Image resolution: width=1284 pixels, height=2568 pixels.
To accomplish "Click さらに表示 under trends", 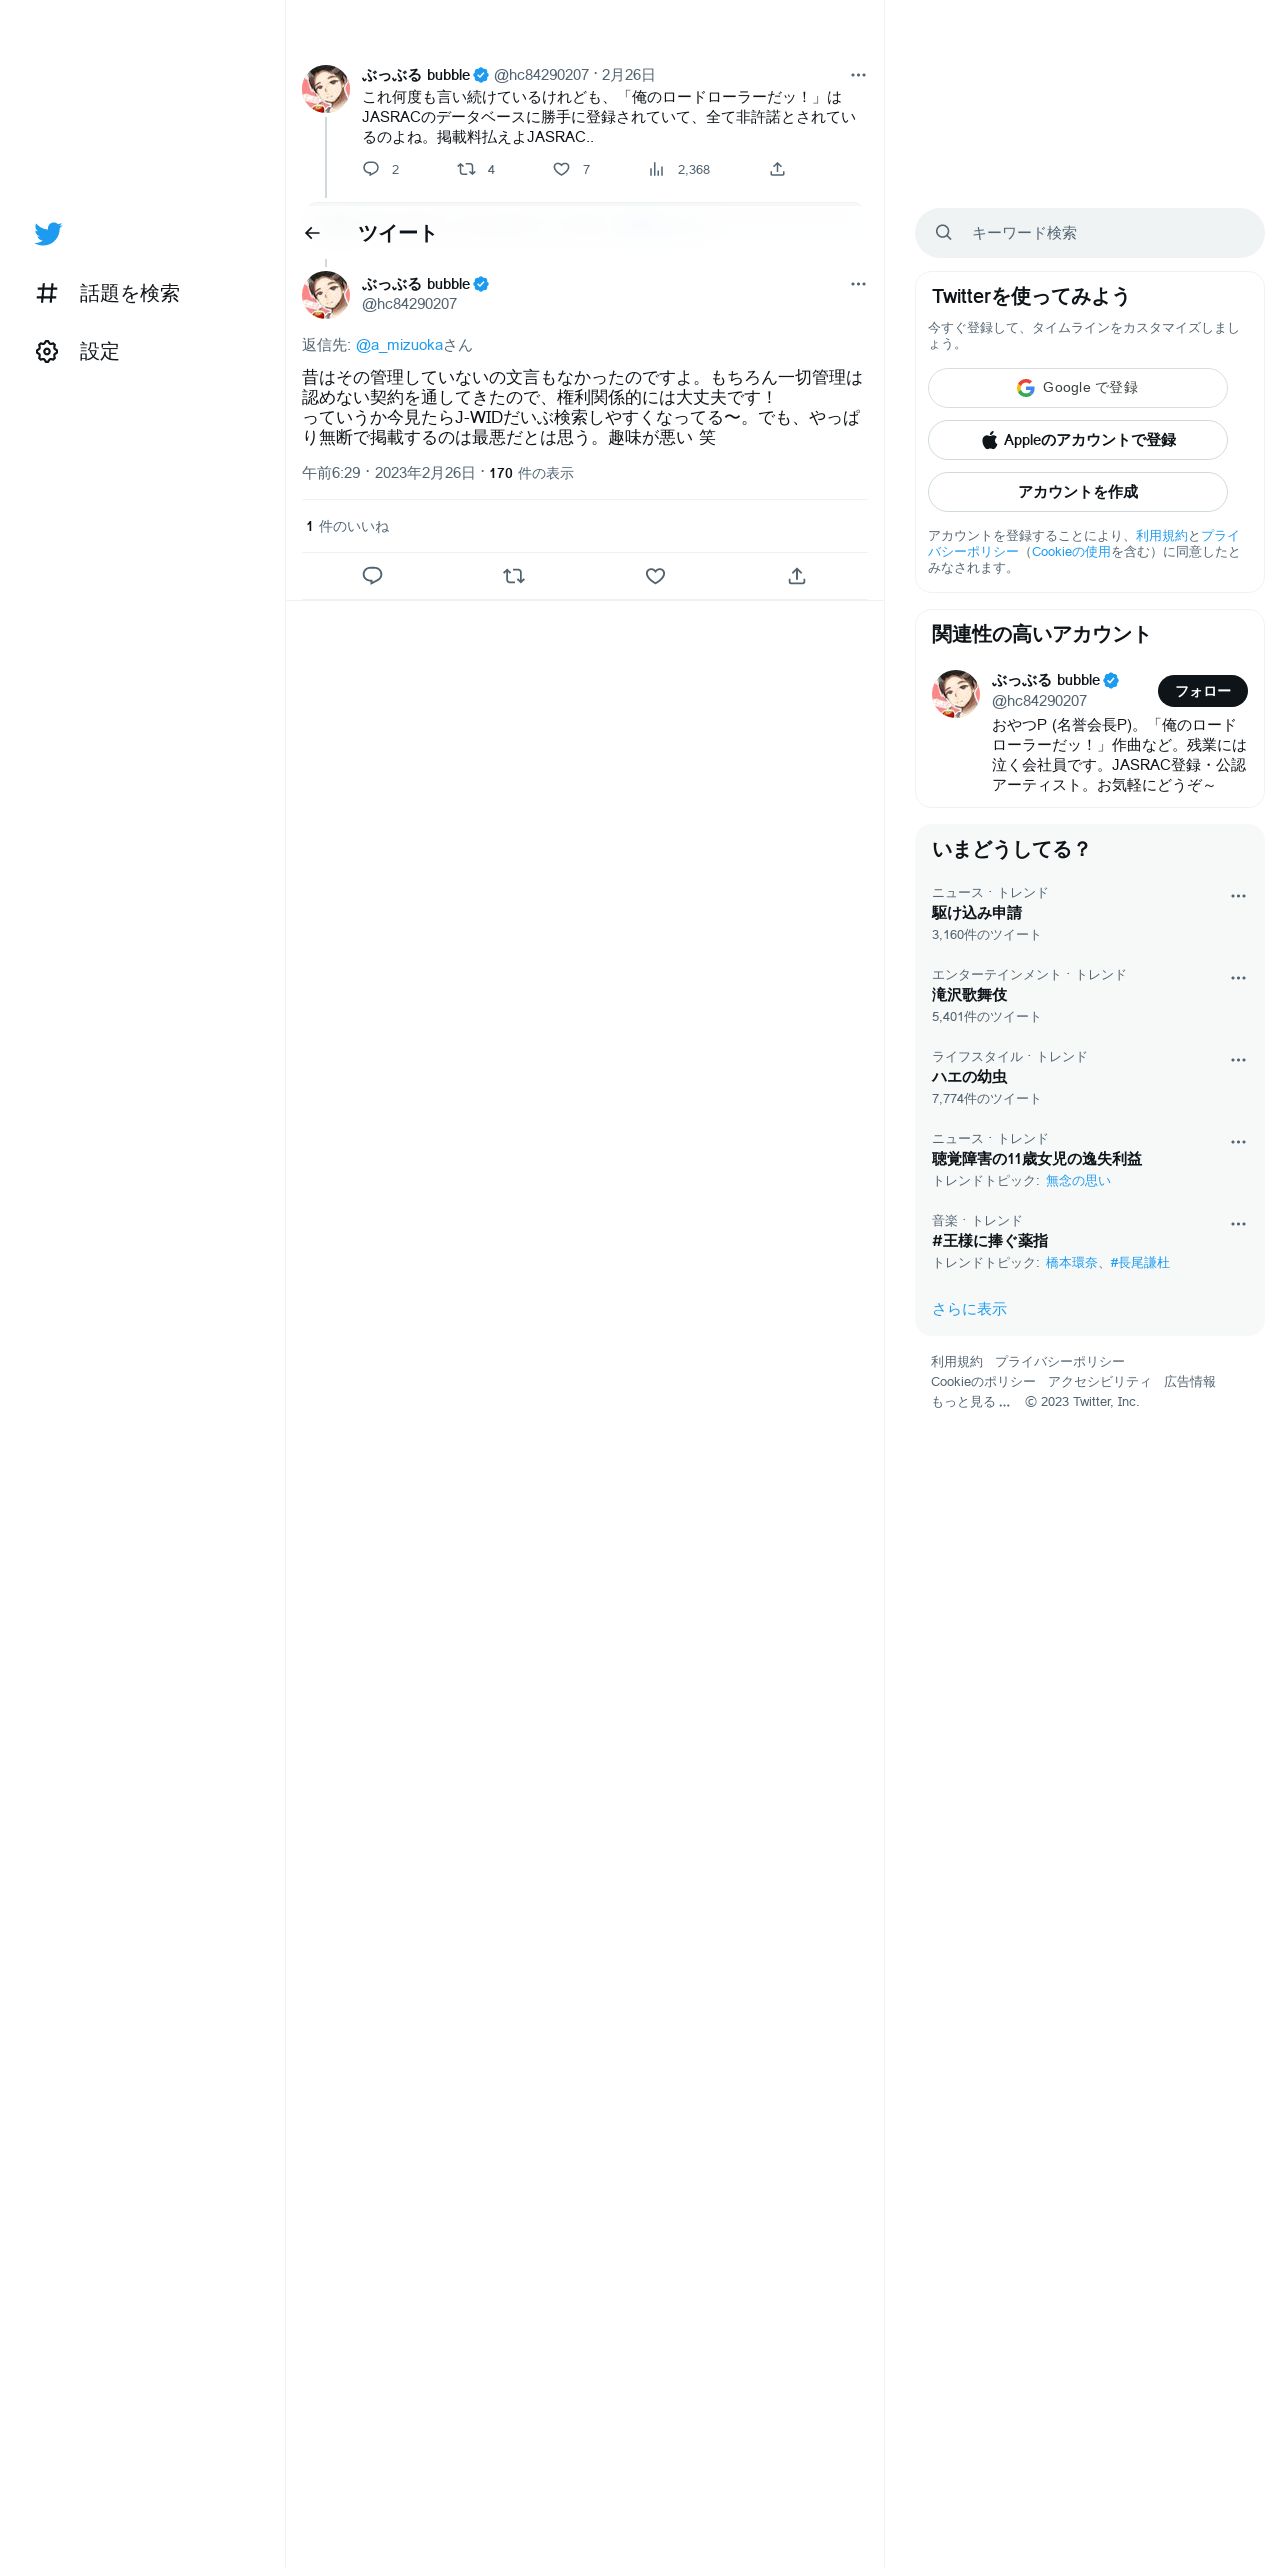I will click(969, 1309).
